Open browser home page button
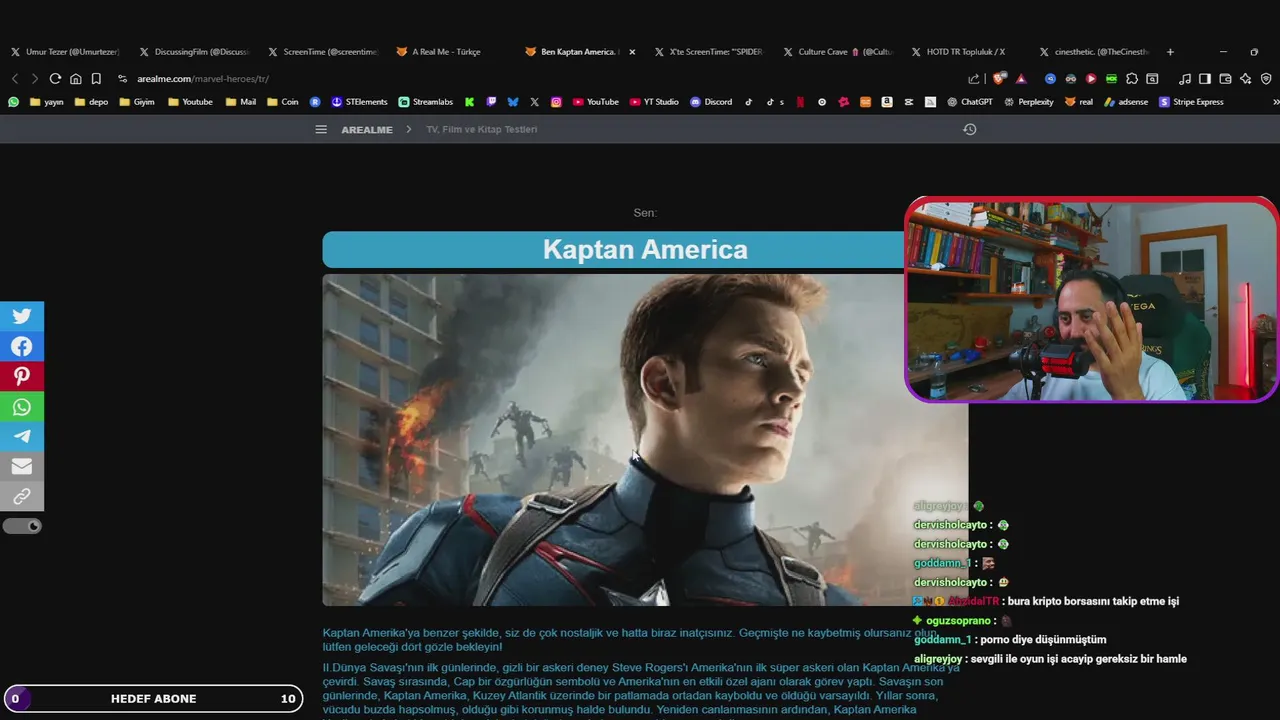1280x720 pixels. click(x=75, y=78)
